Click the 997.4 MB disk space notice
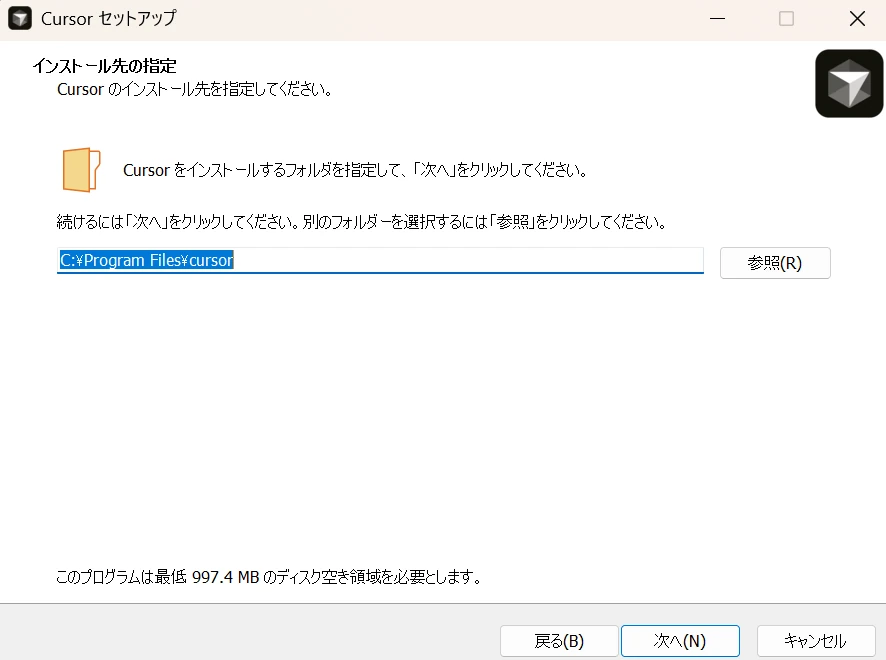The image size is (886, 660). click(x=267, y=577)
